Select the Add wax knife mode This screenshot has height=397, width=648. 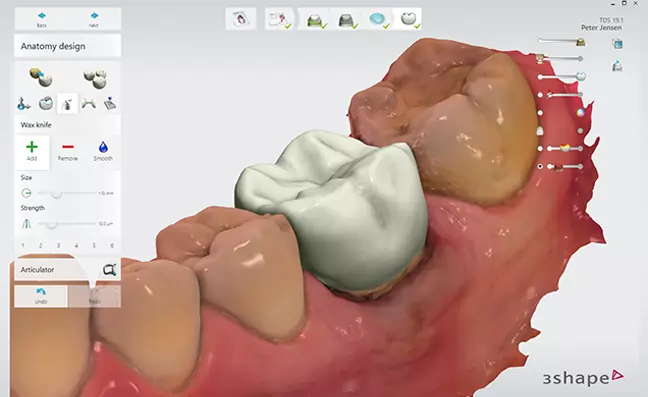(x=32, y=152)
